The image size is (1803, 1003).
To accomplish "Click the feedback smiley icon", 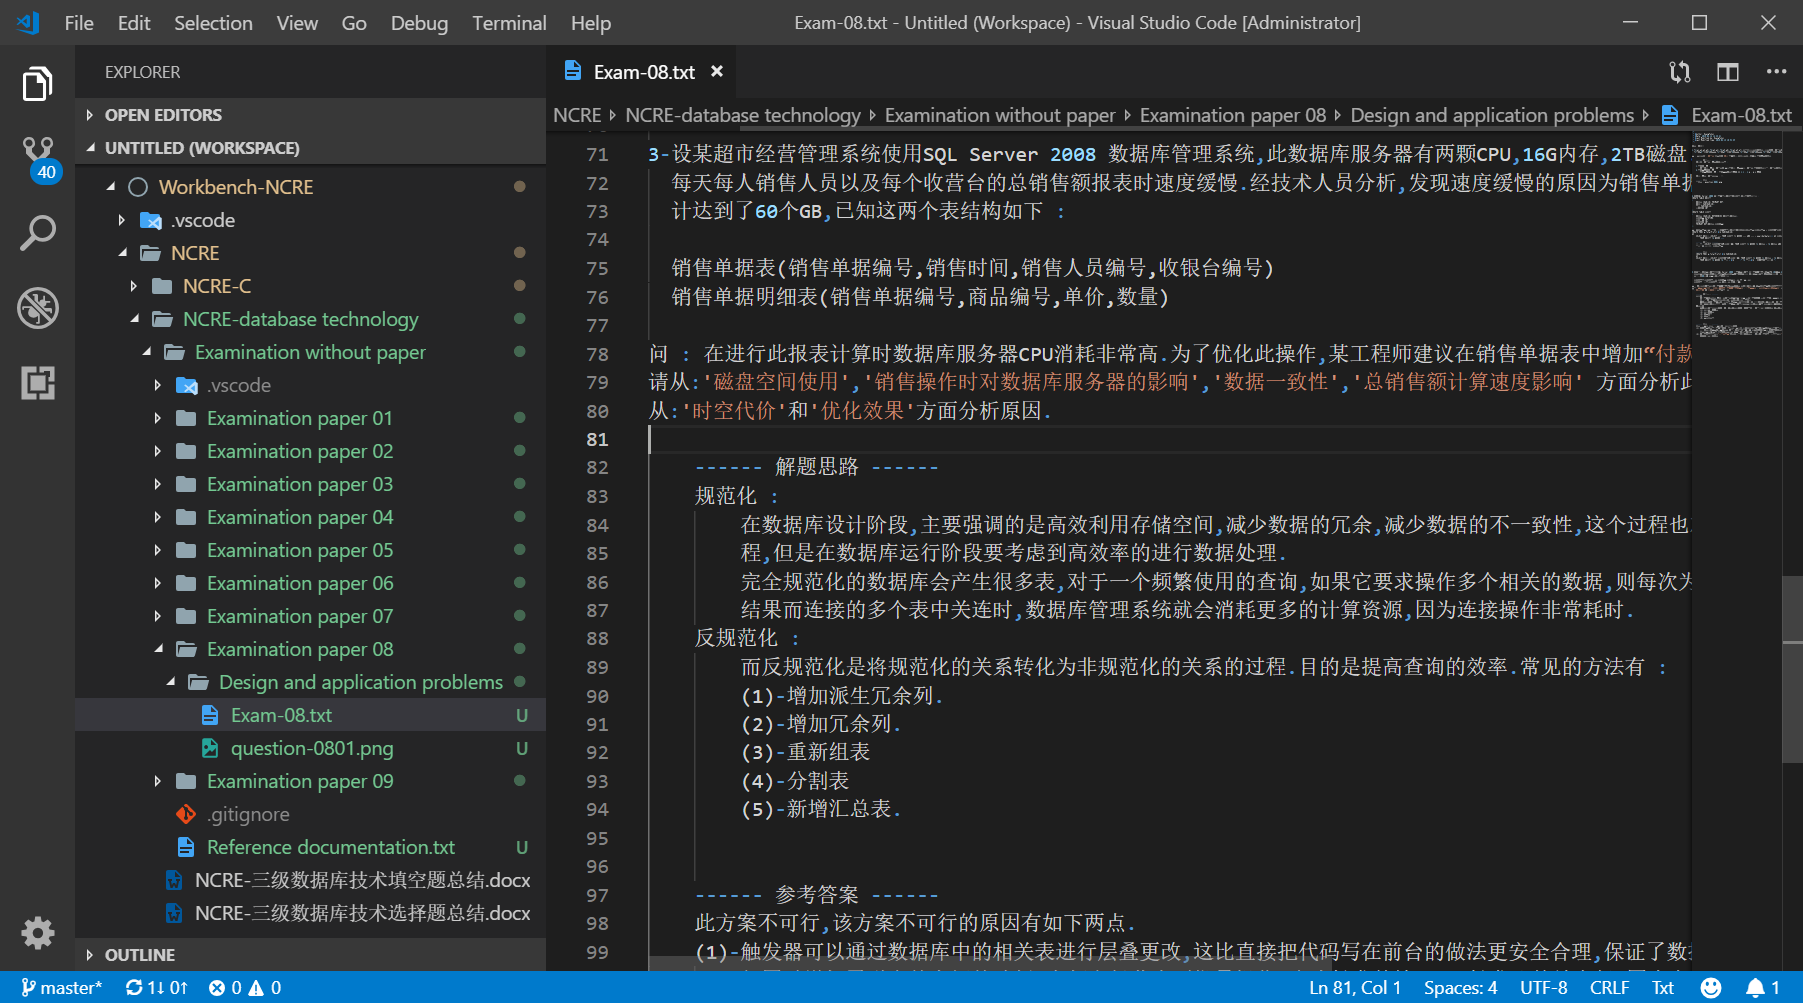I will [x=1711, y=988].
